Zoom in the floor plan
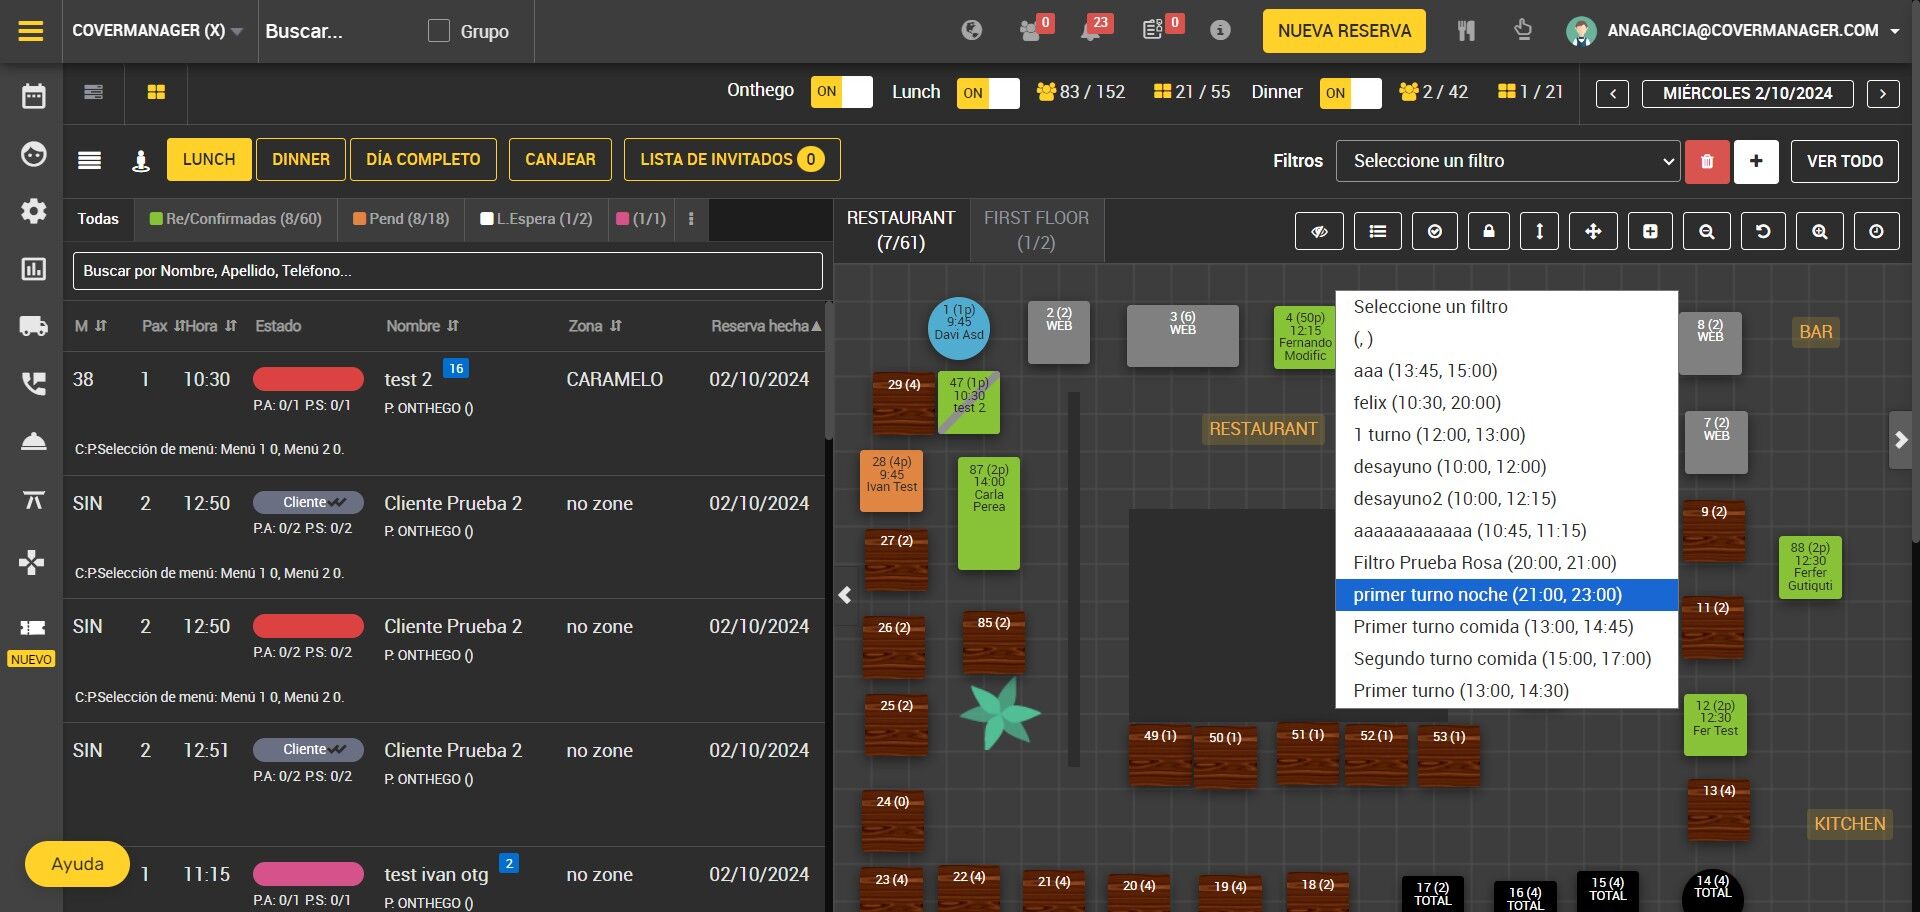 [x=1820, y=231]
